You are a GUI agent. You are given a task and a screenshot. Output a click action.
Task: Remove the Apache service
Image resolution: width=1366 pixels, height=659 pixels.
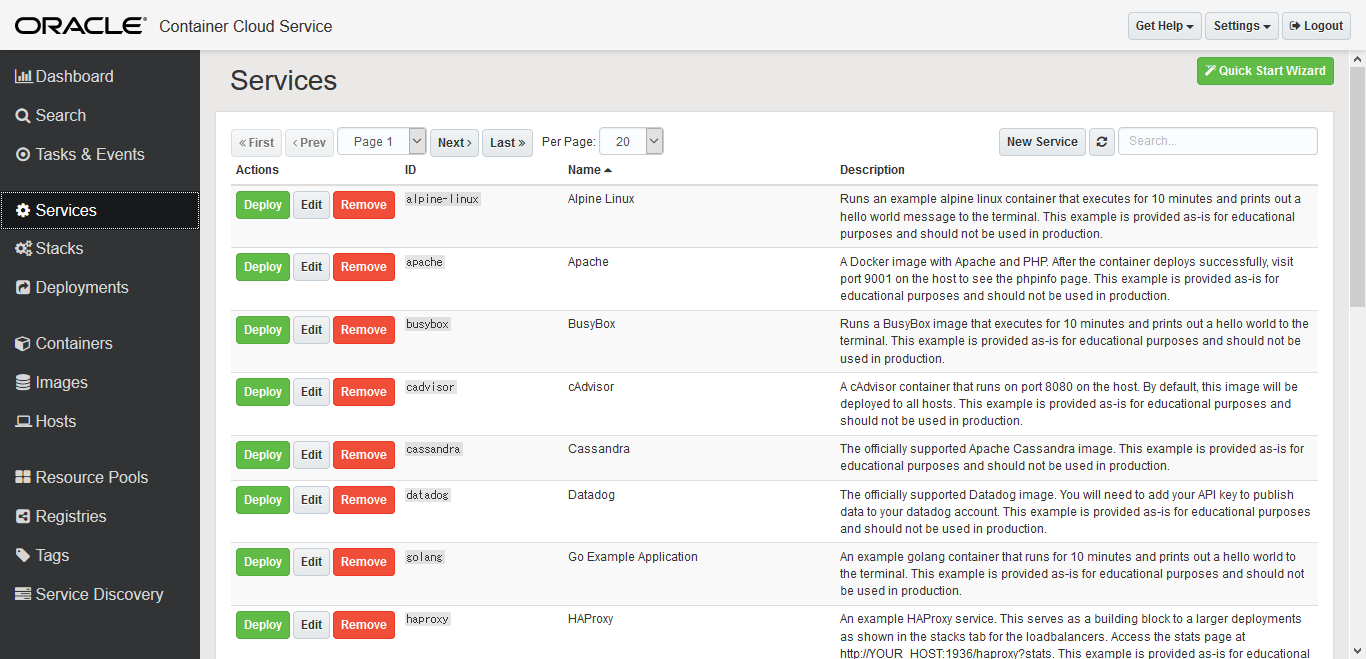pyautogui.click(x=364, y=267)
